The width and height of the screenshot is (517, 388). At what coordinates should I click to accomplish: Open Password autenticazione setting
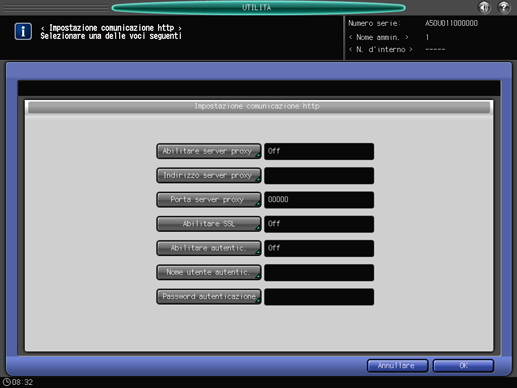click(x=209, y=297)
